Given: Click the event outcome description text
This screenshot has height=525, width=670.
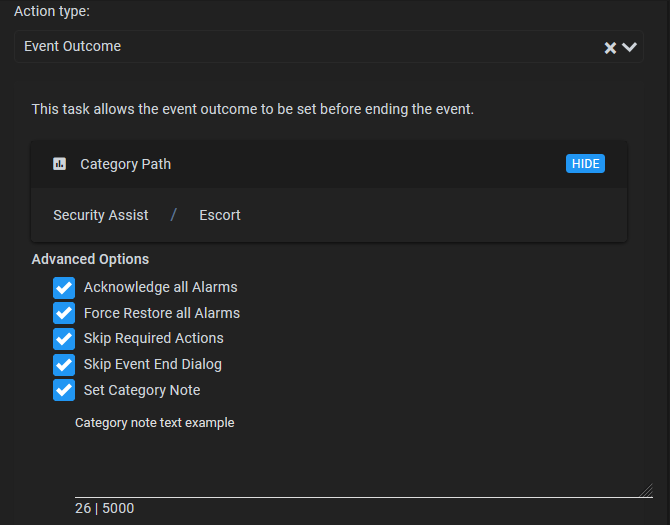Looking at the screenshot, I should 253,109.
